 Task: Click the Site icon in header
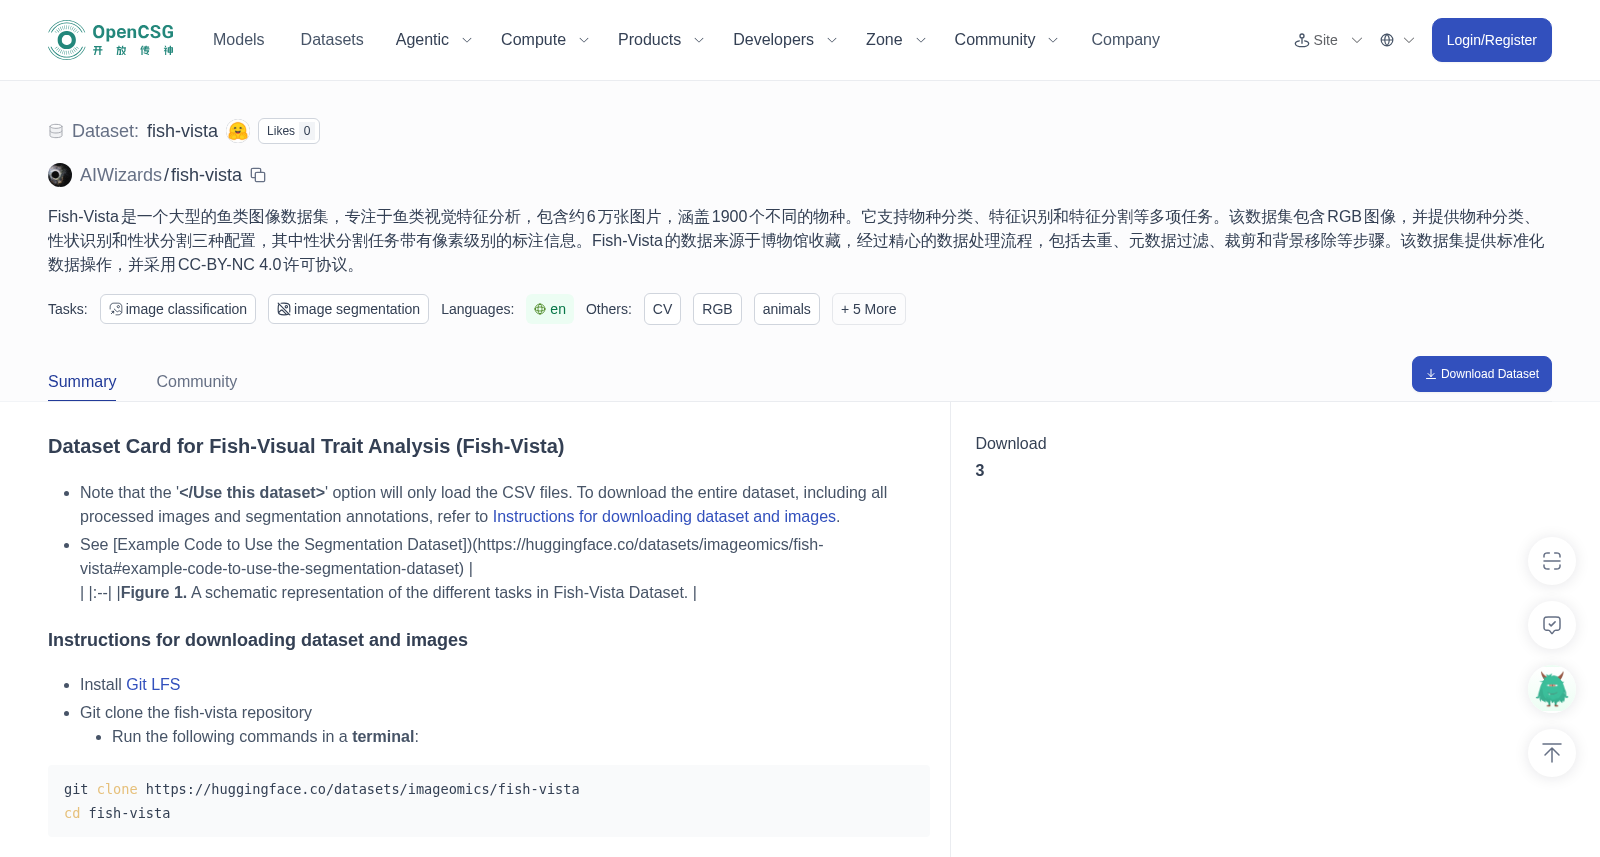pyautogui.click(x=1302, y=40)
